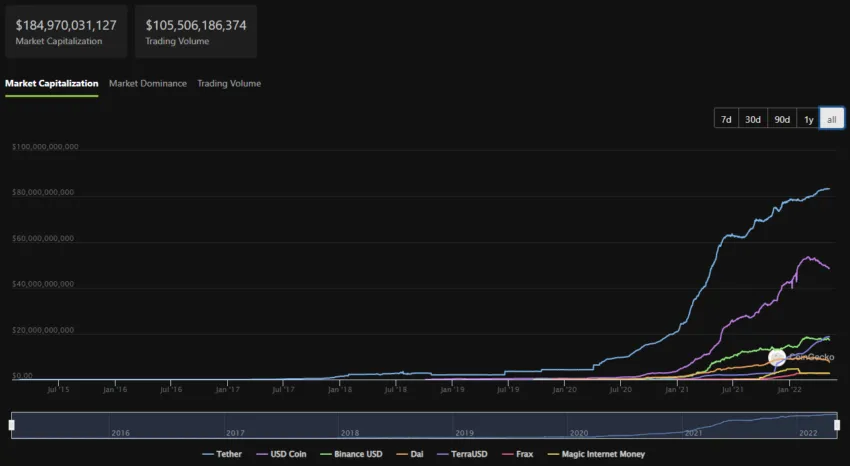Select the 30d time range
850x466 pixels.
point(752,119)
